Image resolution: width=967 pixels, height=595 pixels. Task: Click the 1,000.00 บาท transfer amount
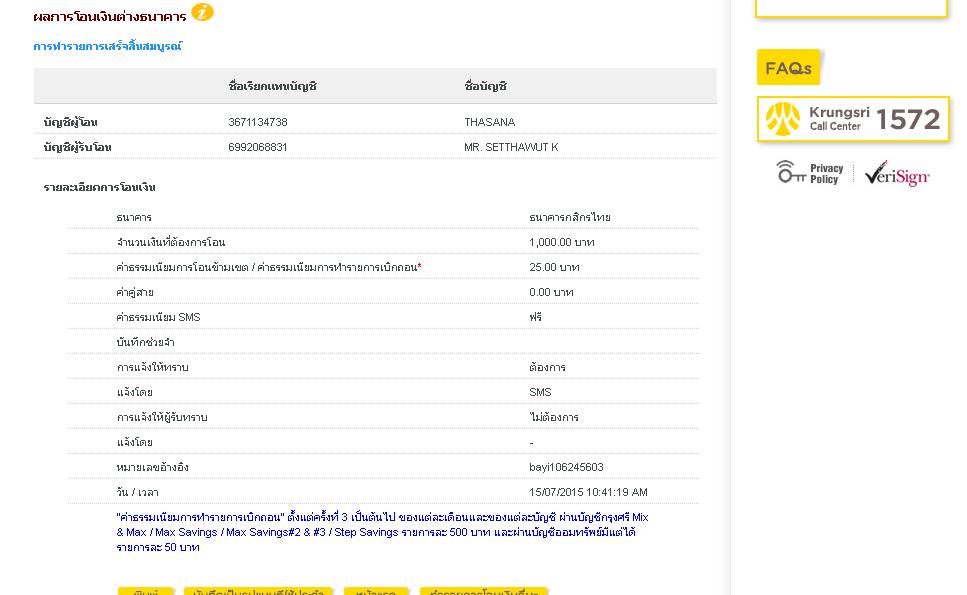[x=562, y=242]
